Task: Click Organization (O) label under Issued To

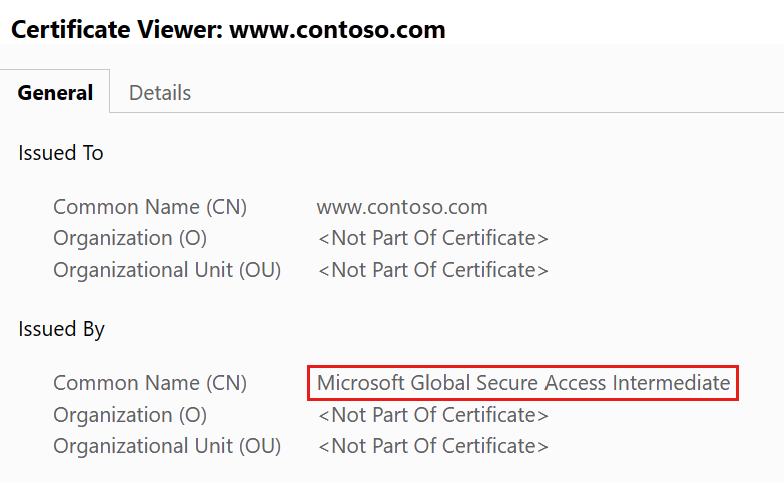Action: 130,239
